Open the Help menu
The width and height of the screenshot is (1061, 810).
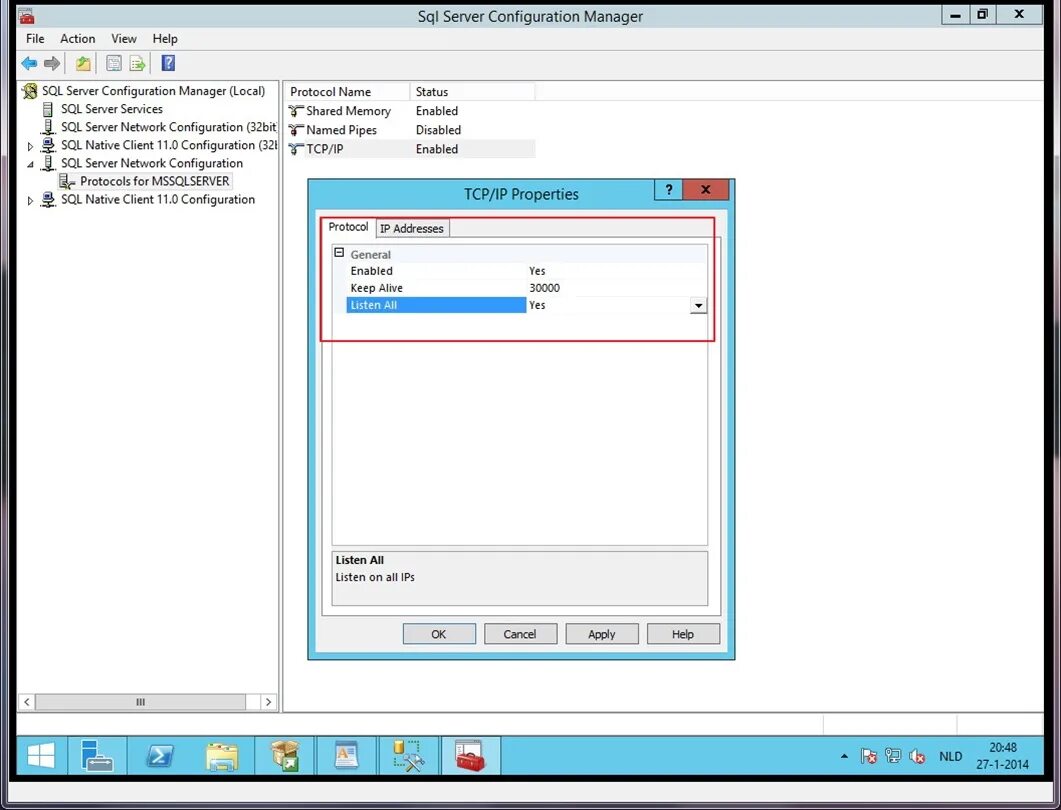coord(165,39)
